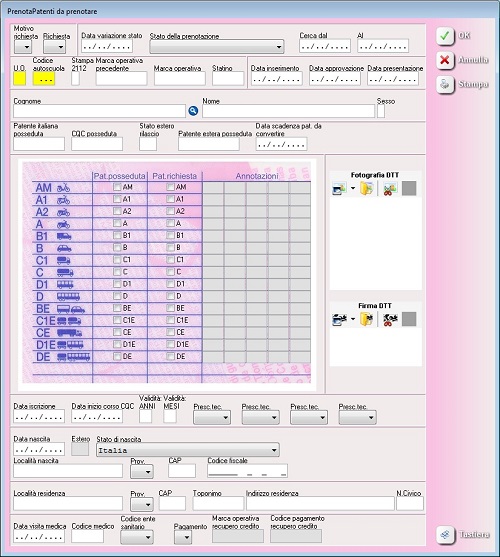Tick the AM checkbox under Pat.posseduta
This screenshot has height=557, width=500.
[117, 187]
